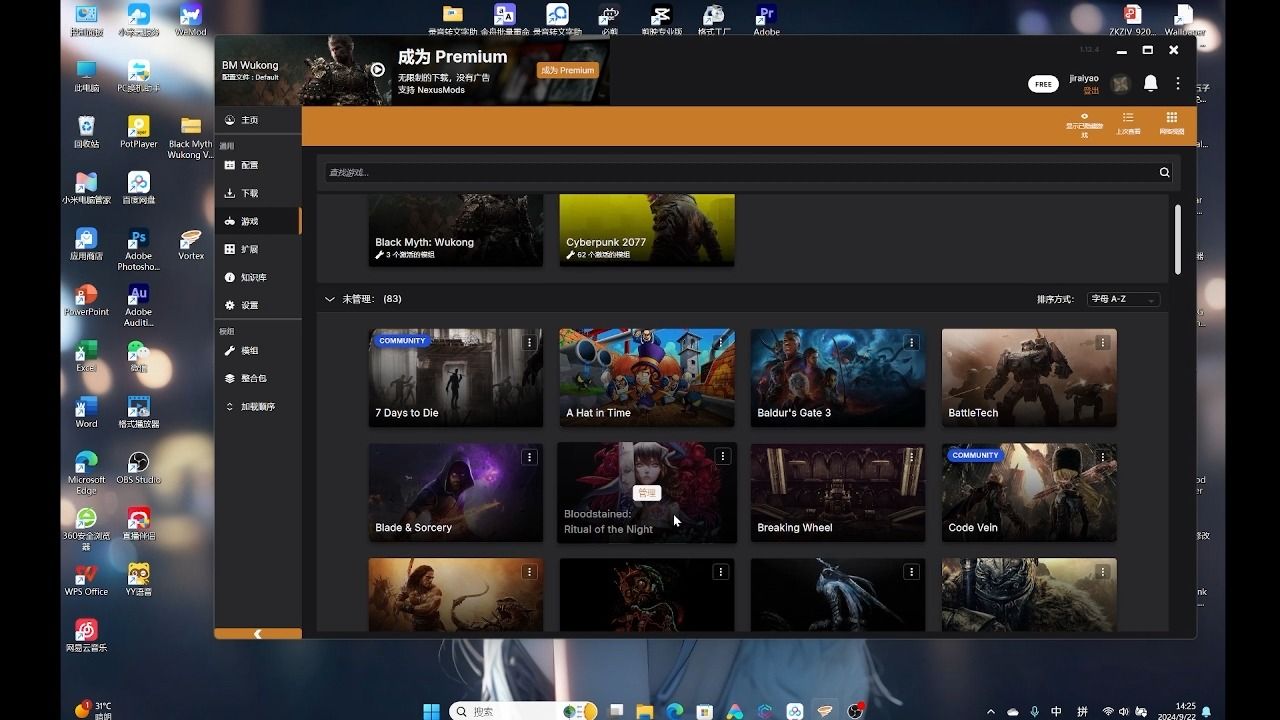Open the notifications bell
This screenshot has height=720, width=1280.
pos(1151,84)
